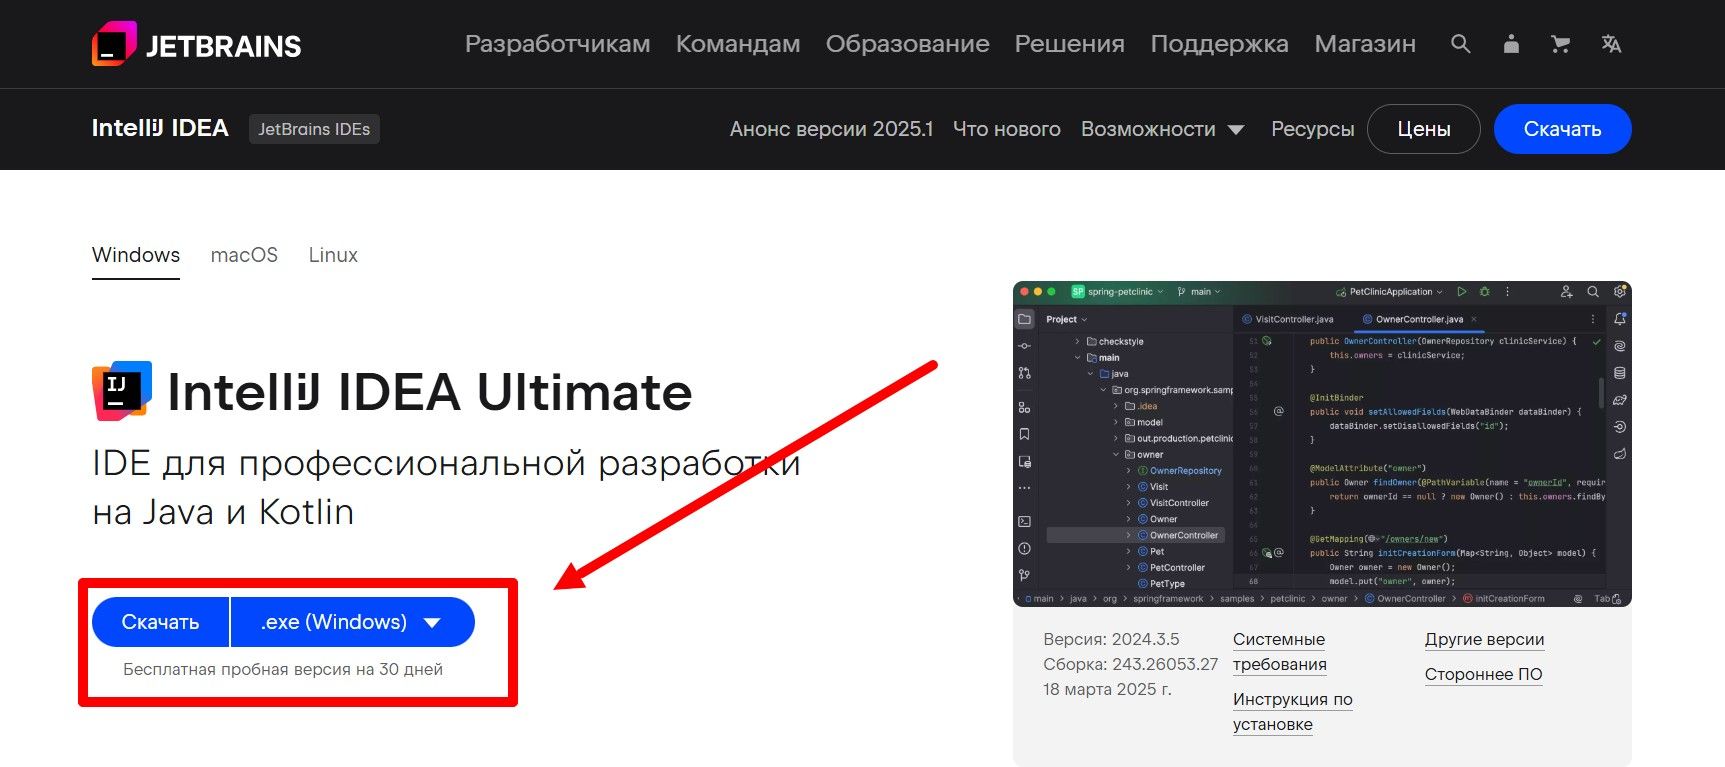1725x767 pixels.
Task: Click the IntelliJ IDEA Ultimate heading
Action: 430,392
